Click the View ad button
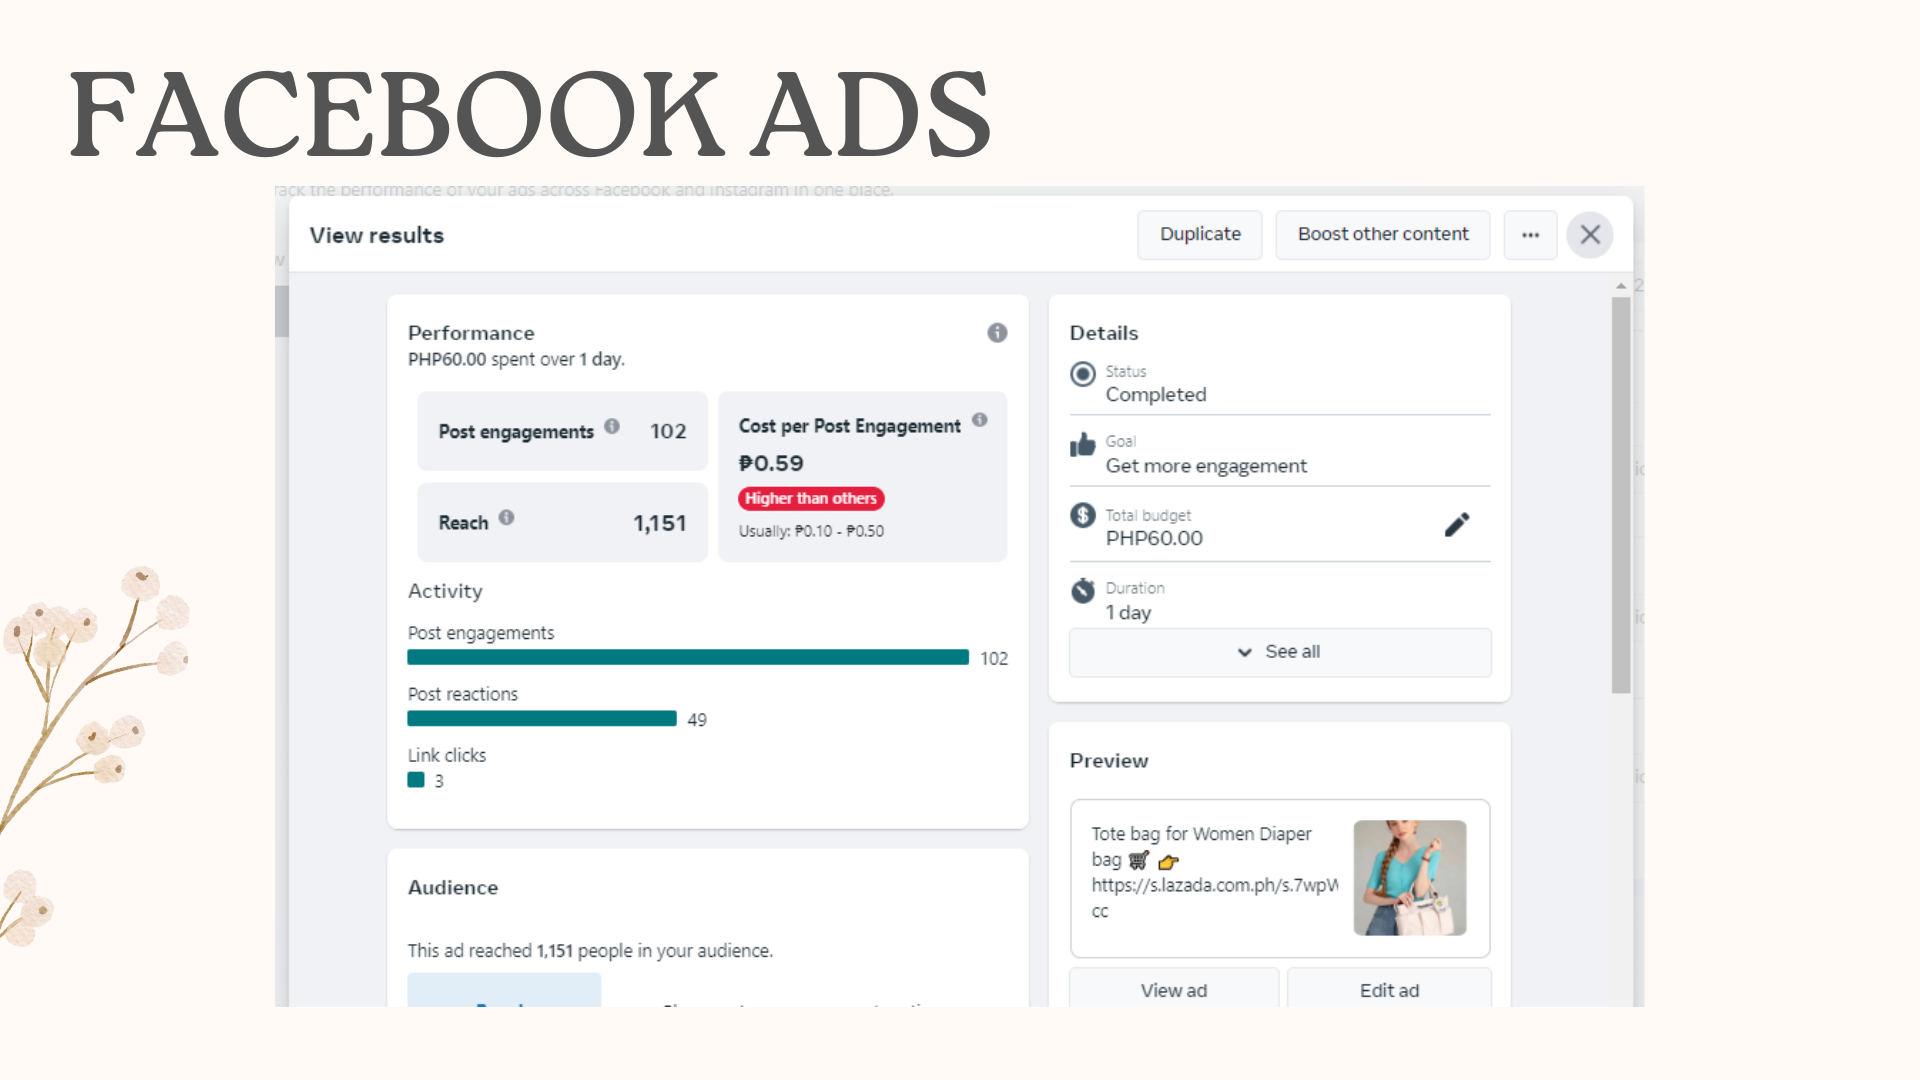 point(1174,990)
